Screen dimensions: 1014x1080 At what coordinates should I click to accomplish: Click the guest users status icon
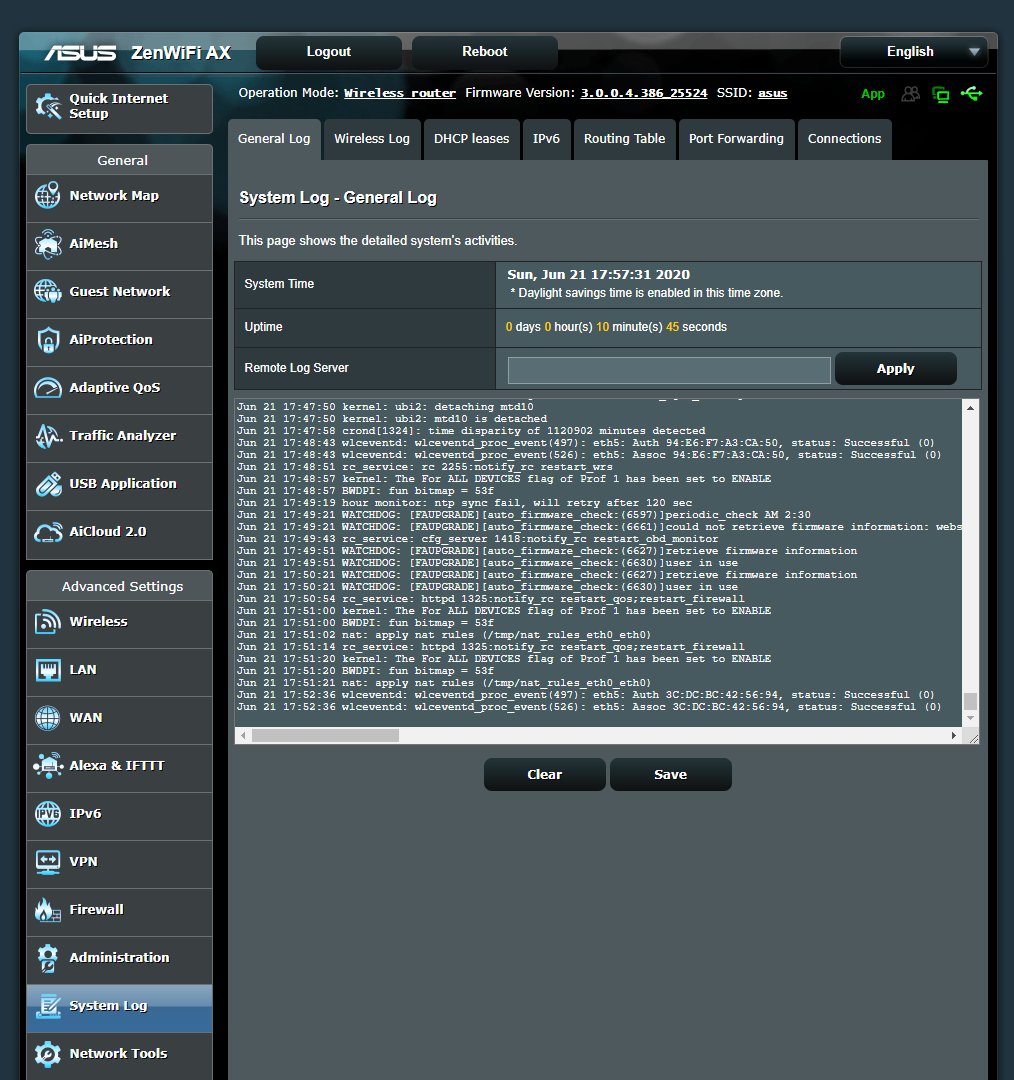tap(911, 94)
